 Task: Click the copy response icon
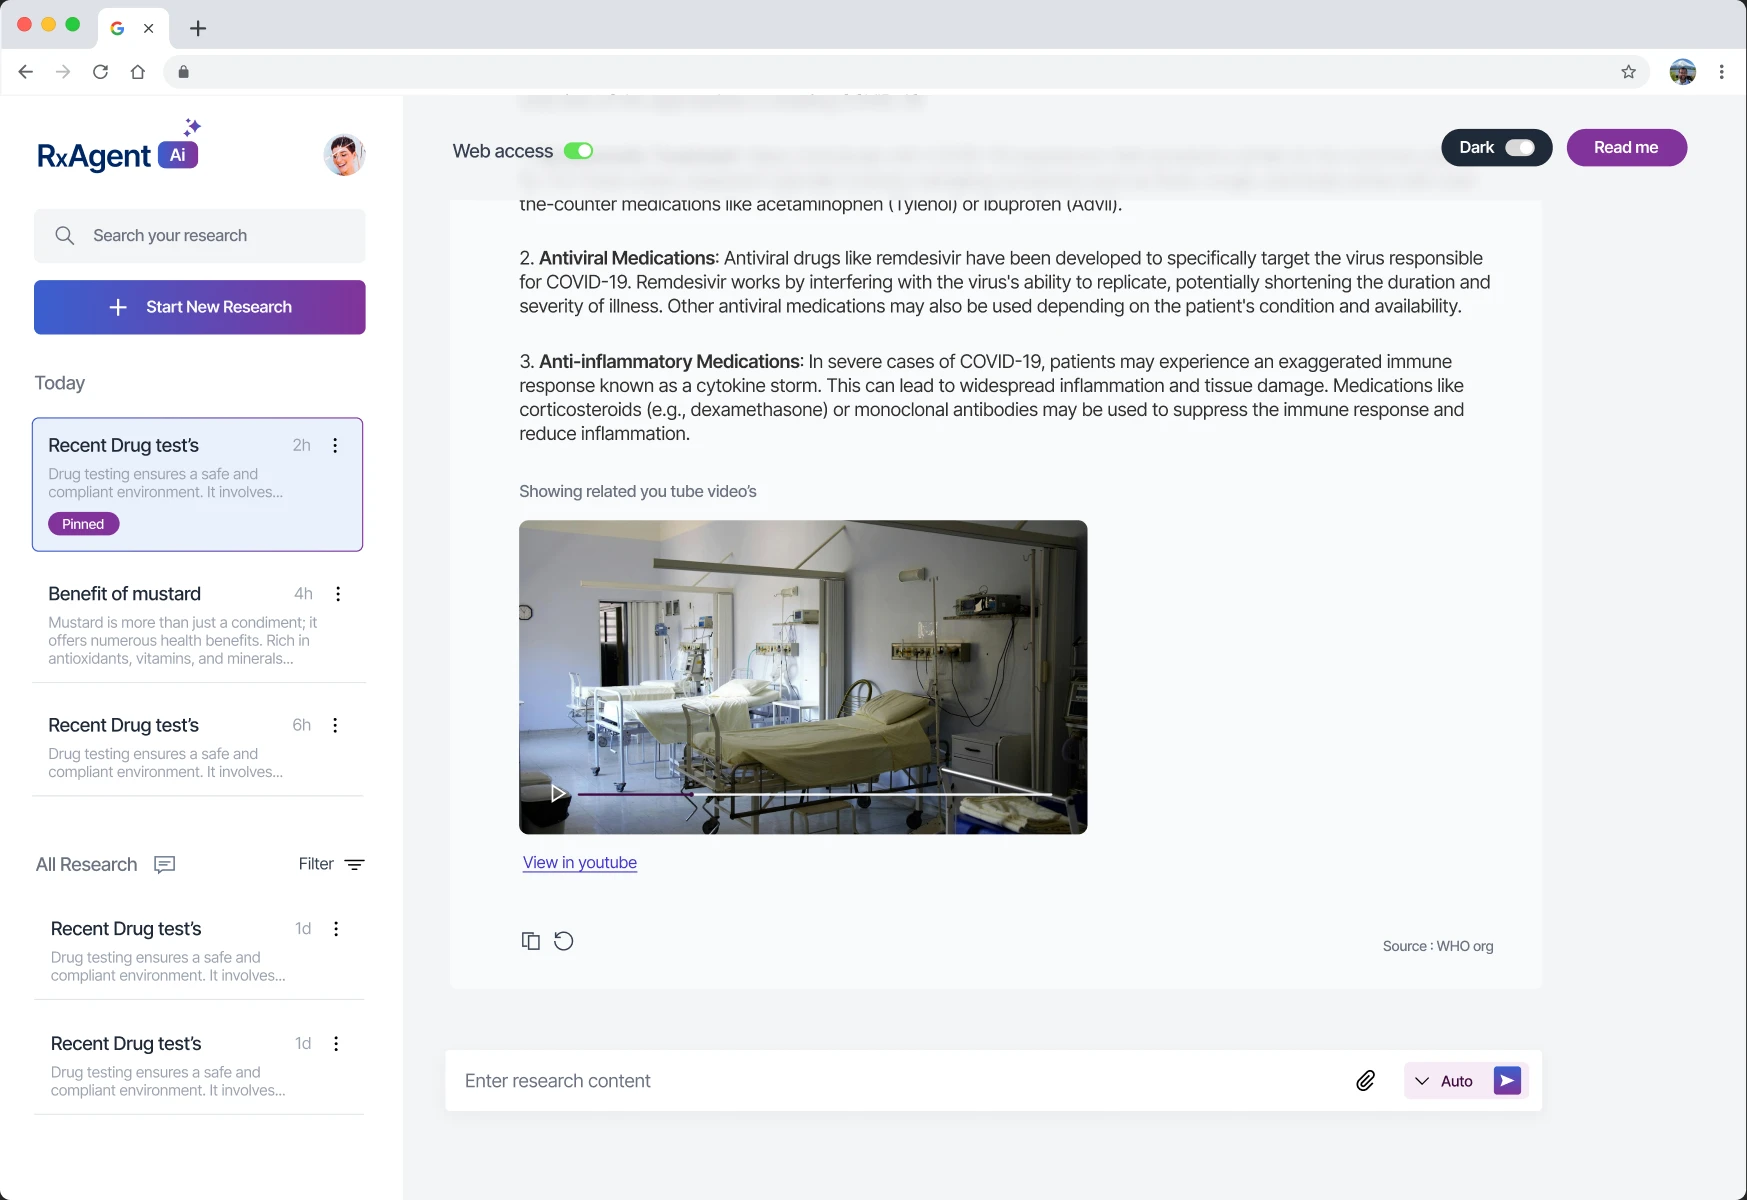click(530, 941)
